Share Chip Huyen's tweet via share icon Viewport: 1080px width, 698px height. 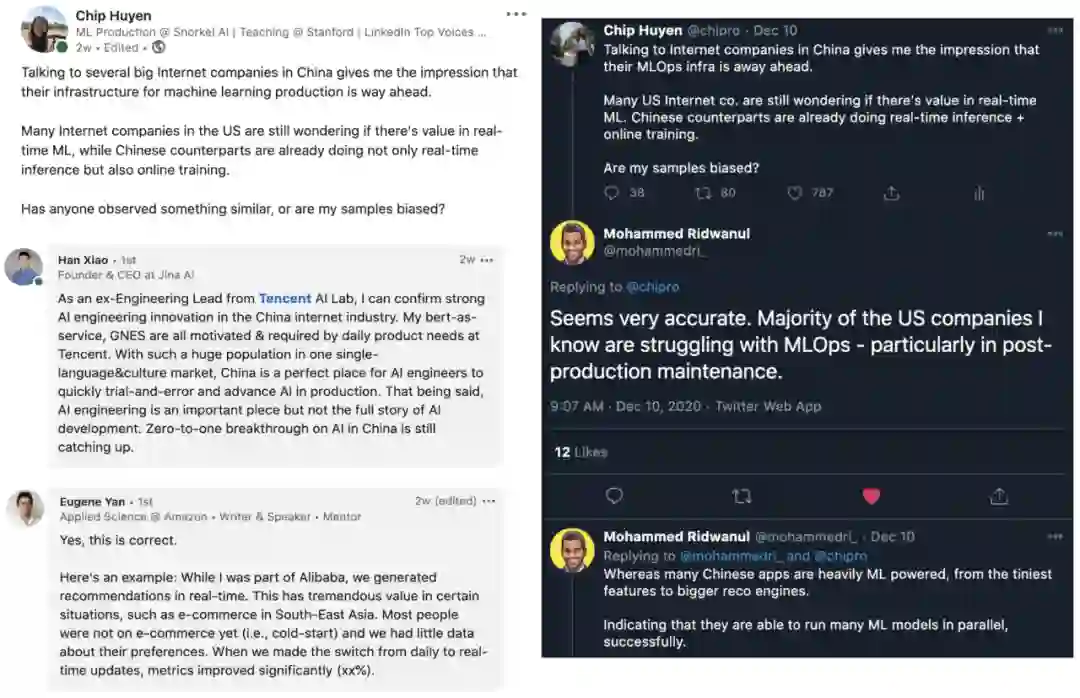891,193
